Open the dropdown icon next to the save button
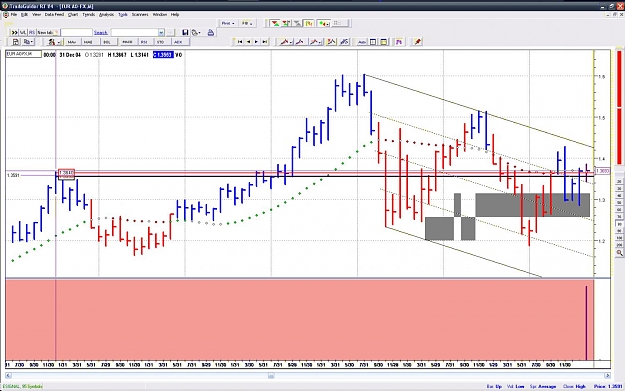Image resolution: width=625 pixels, height=391 pixels. (196, 33)
